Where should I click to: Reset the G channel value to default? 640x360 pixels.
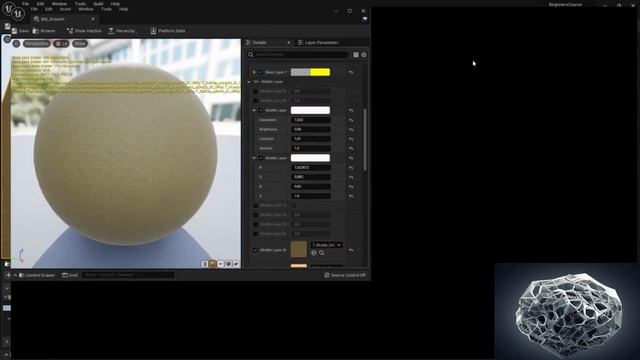(351, 177)
